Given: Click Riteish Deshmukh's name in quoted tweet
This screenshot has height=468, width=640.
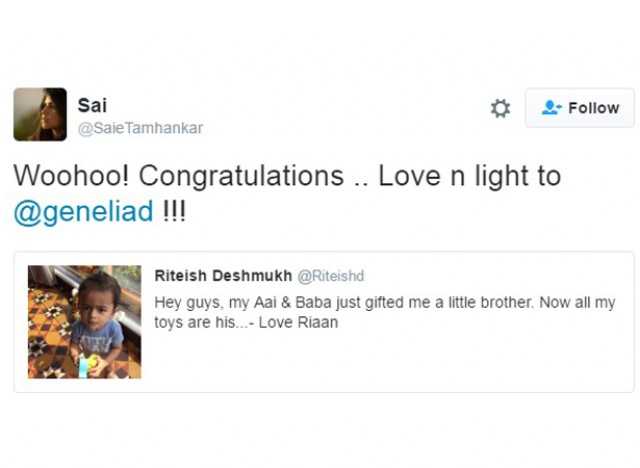Looking at the screenshot, I should tap(223, 276).
